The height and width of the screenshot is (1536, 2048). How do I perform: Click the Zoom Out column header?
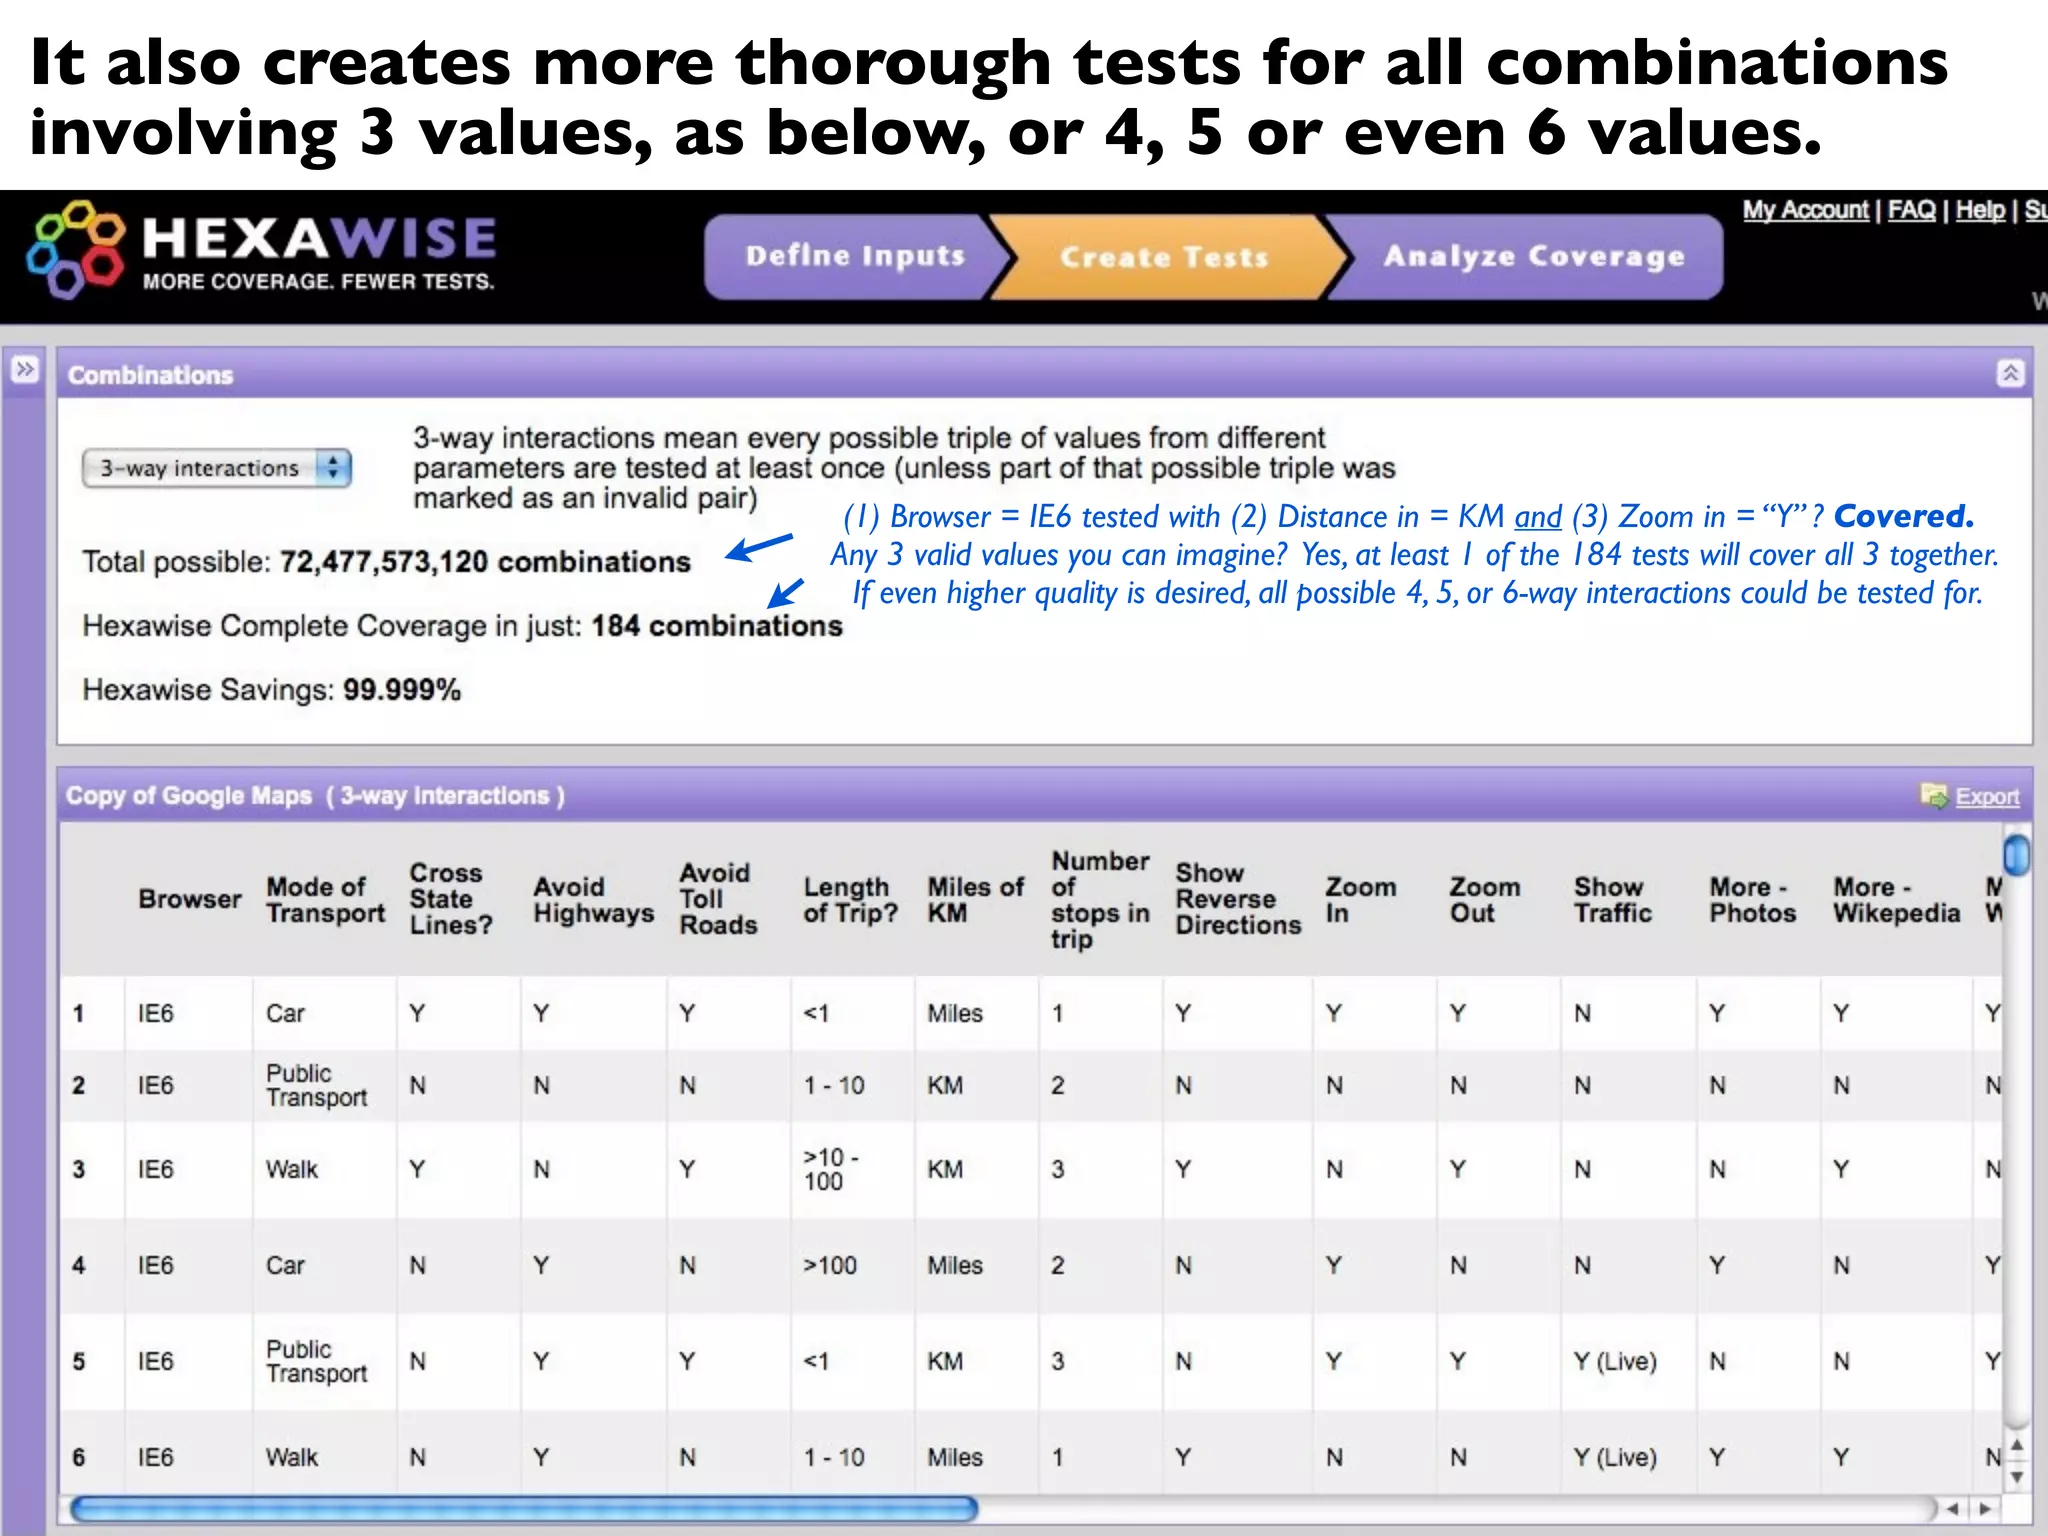coord(1485,900)
